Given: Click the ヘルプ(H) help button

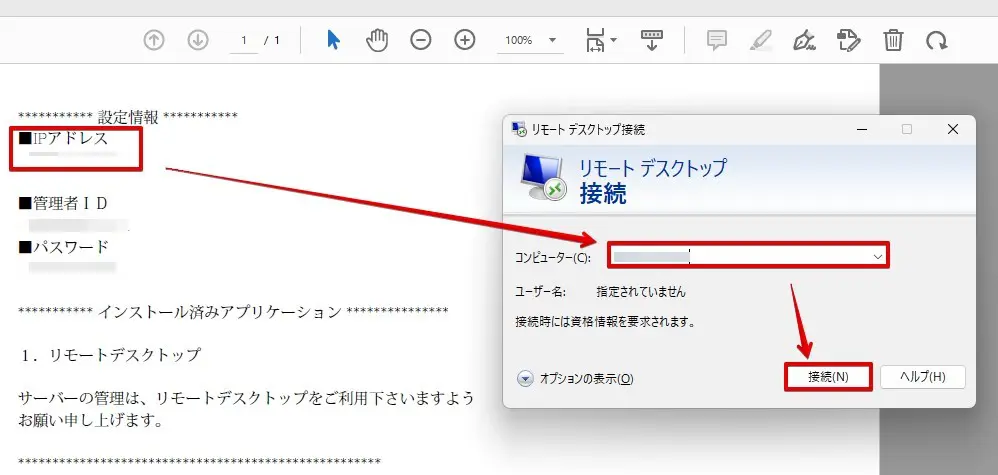Looking at the screenshot, I should click(x=922, y=377).
